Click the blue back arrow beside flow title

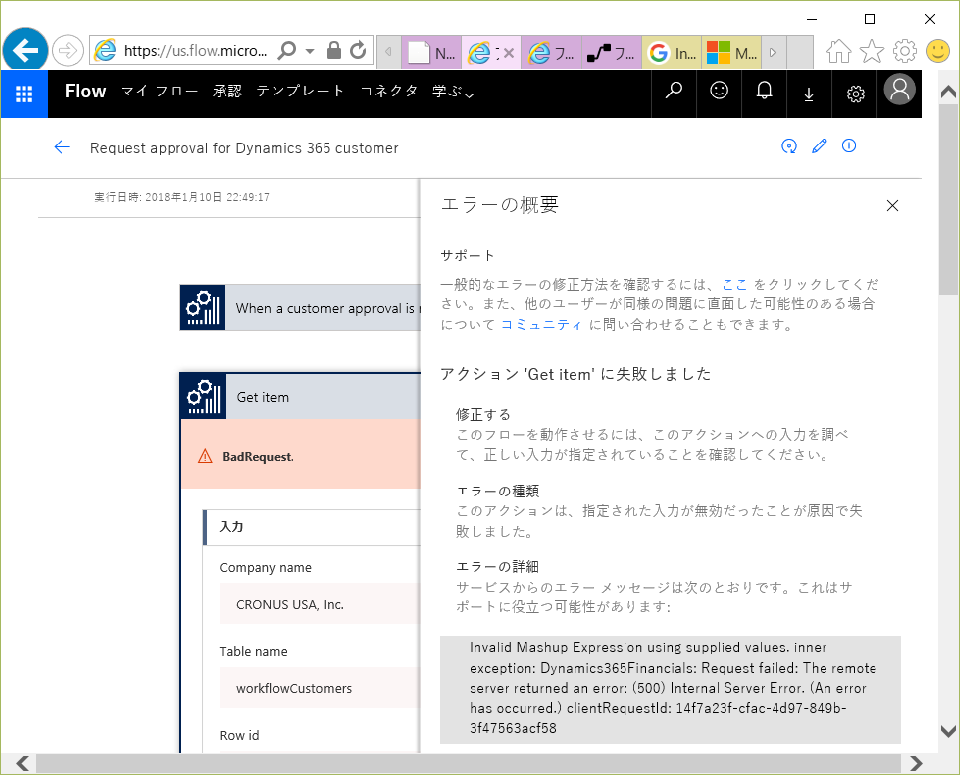tap(62, 147)
